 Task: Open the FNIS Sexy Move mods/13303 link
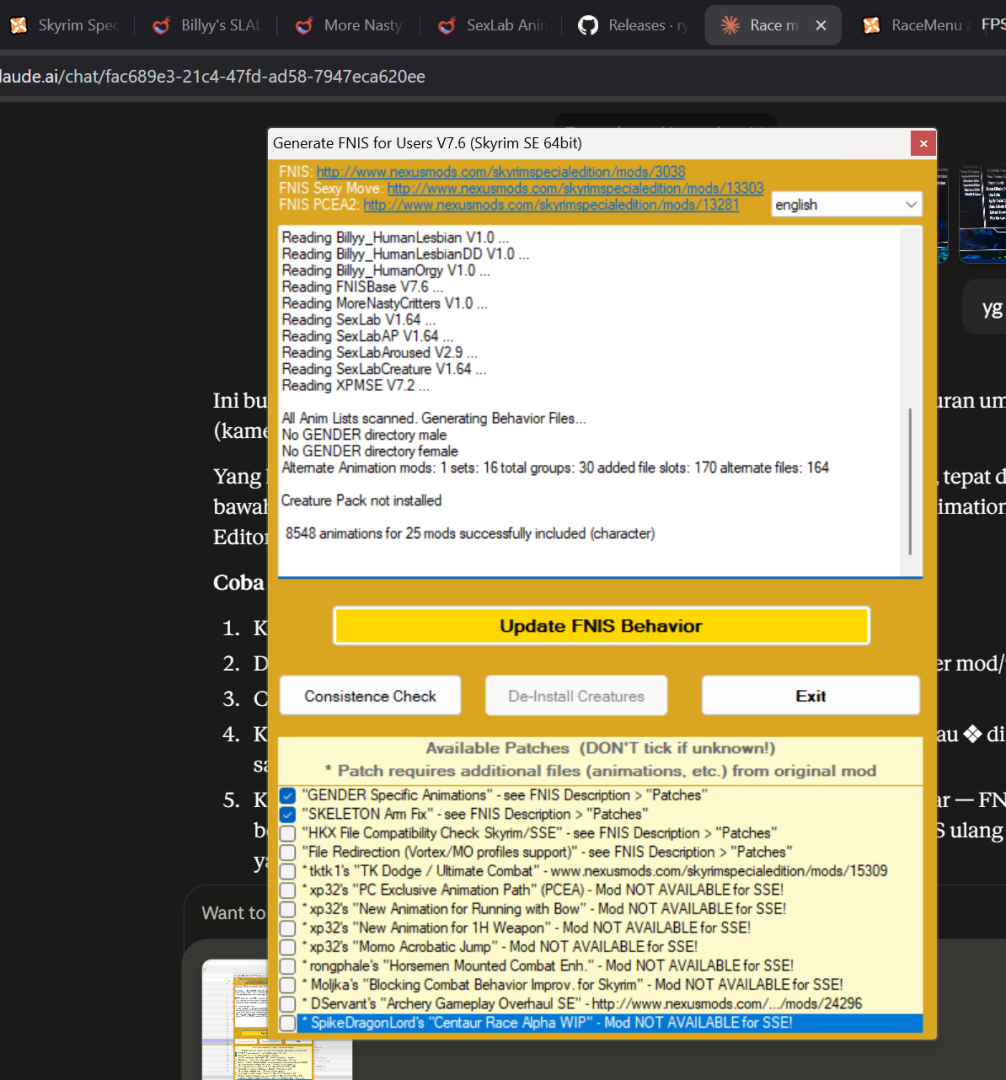[x=575, y=188]
